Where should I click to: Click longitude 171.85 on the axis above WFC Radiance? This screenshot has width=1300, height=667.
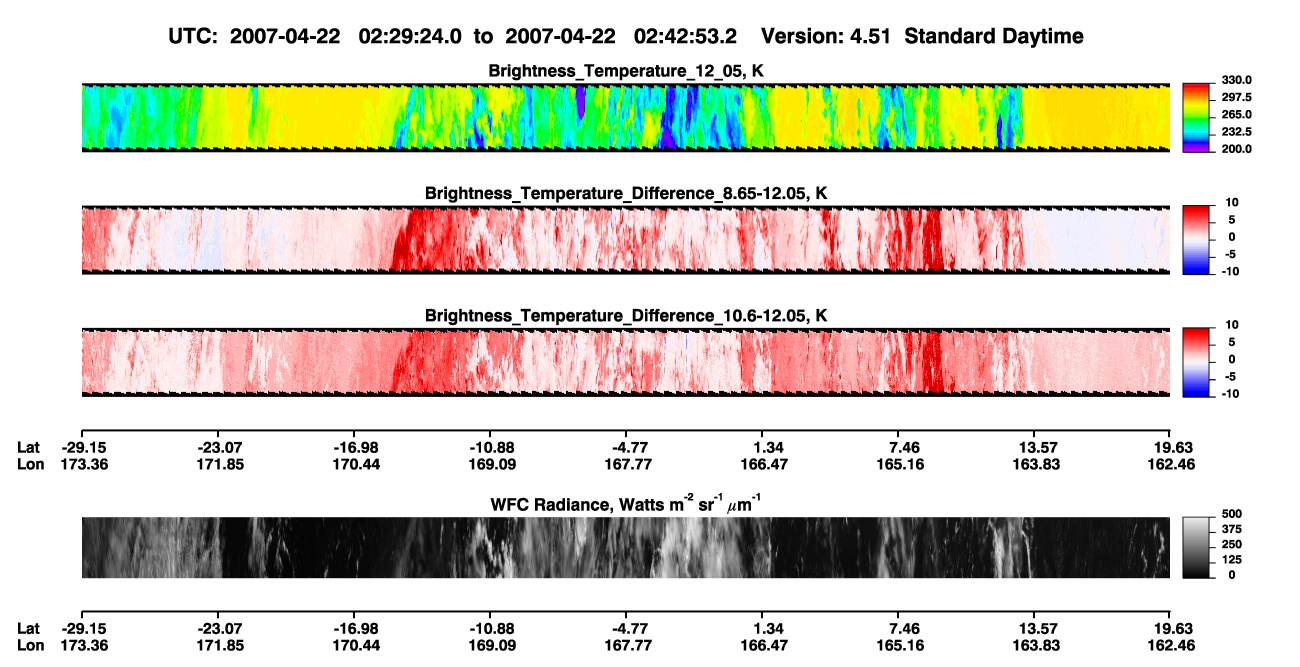pos(218,463)
